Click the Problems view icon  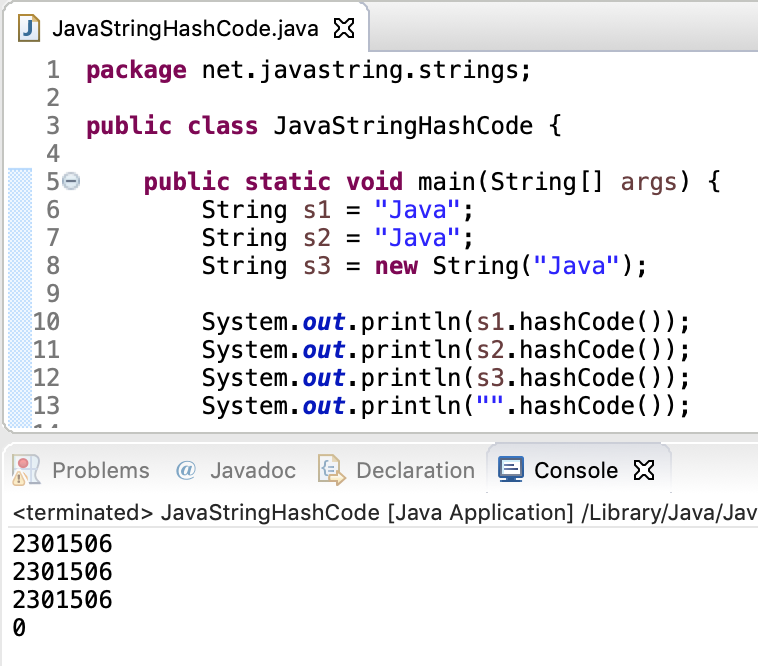click(28, 470)
